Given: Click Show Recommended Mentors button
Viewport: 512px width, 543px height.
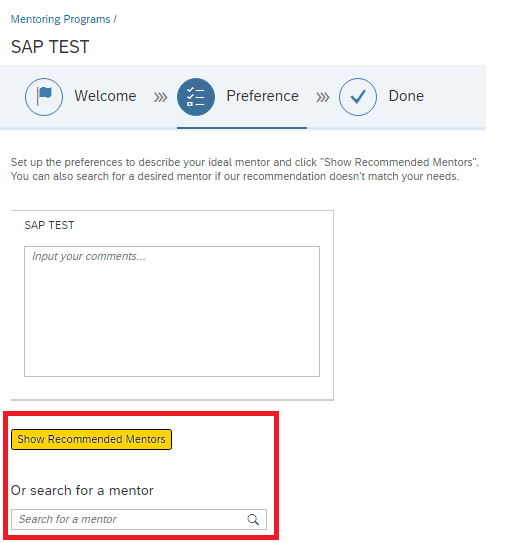Looking at the screenshot, I should [x=91, y=439].
